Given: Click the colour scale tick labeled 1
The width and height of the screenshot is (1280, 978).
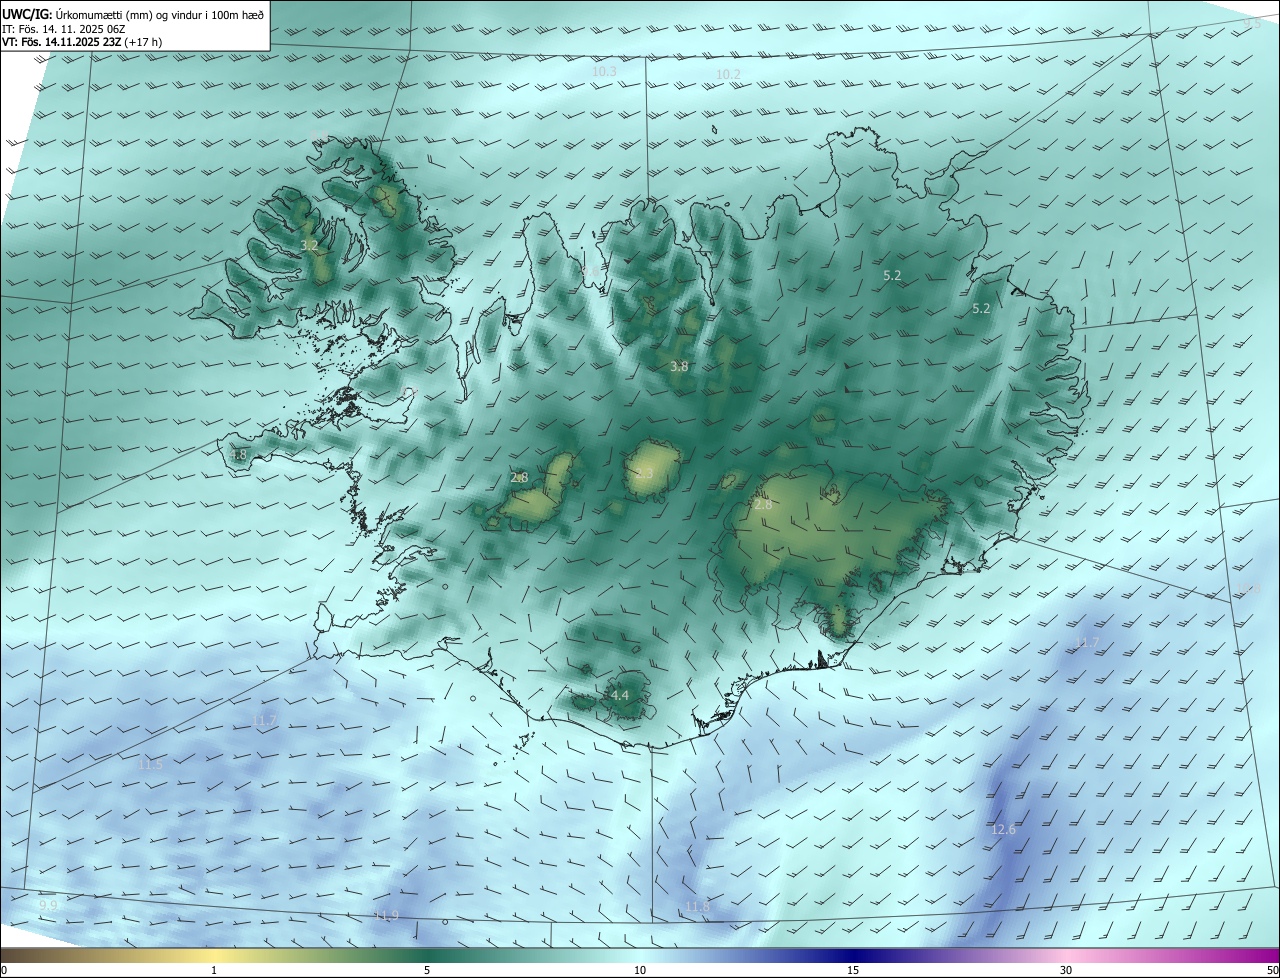Looking at the screenshot, I should tap(214, 970).
